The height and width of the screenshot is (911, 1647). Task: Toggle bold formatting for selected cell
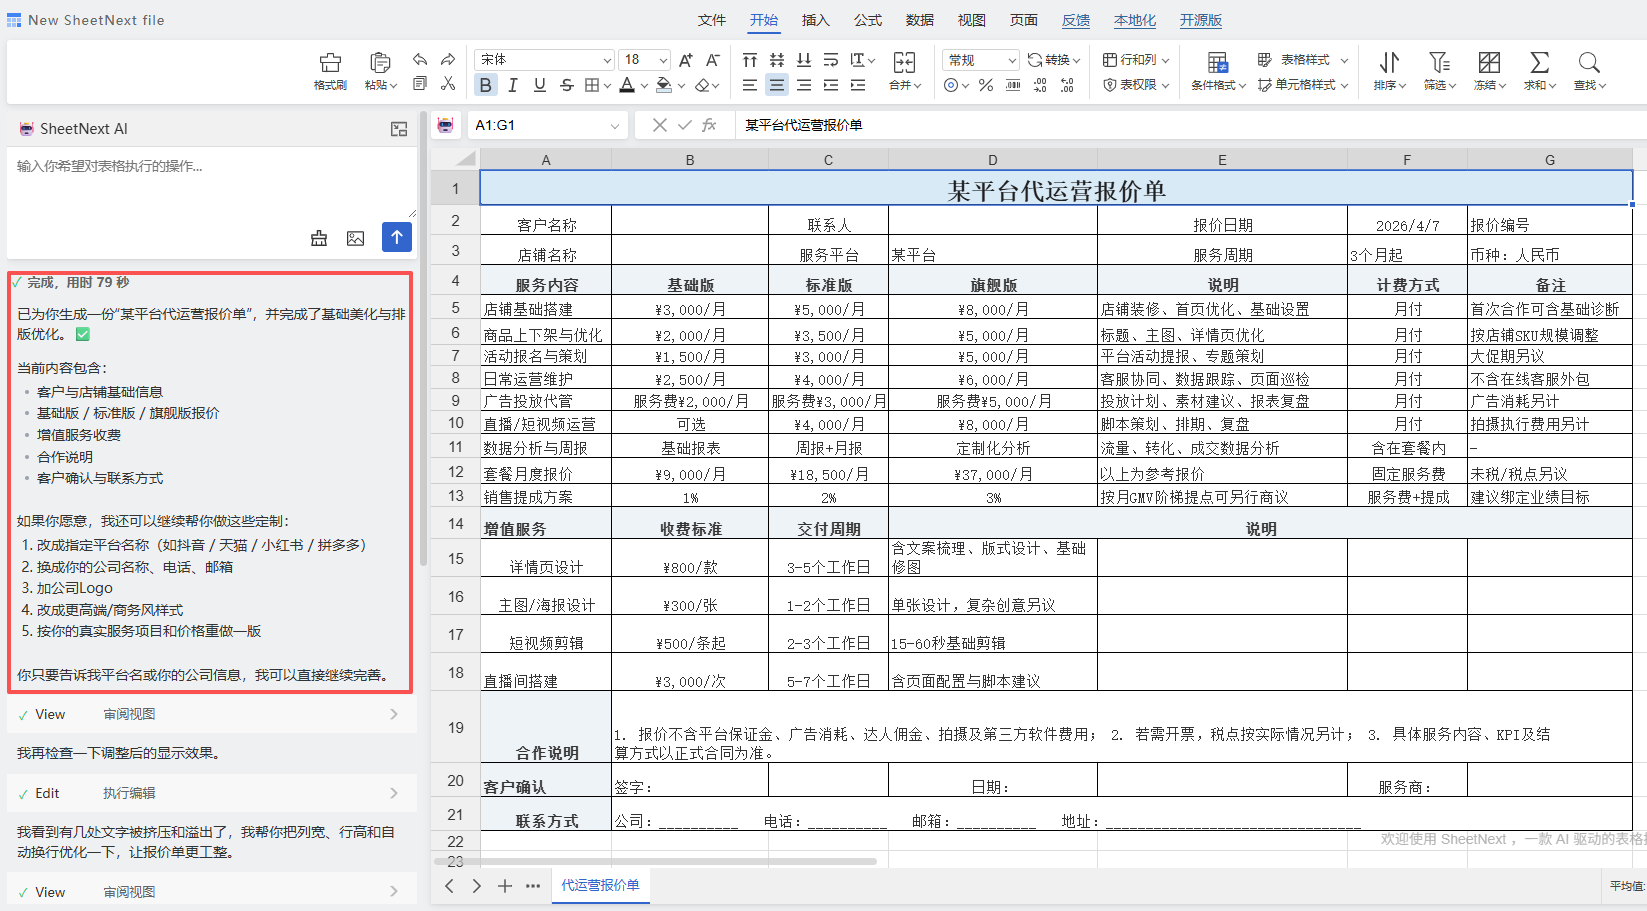(x=485, y=85)
